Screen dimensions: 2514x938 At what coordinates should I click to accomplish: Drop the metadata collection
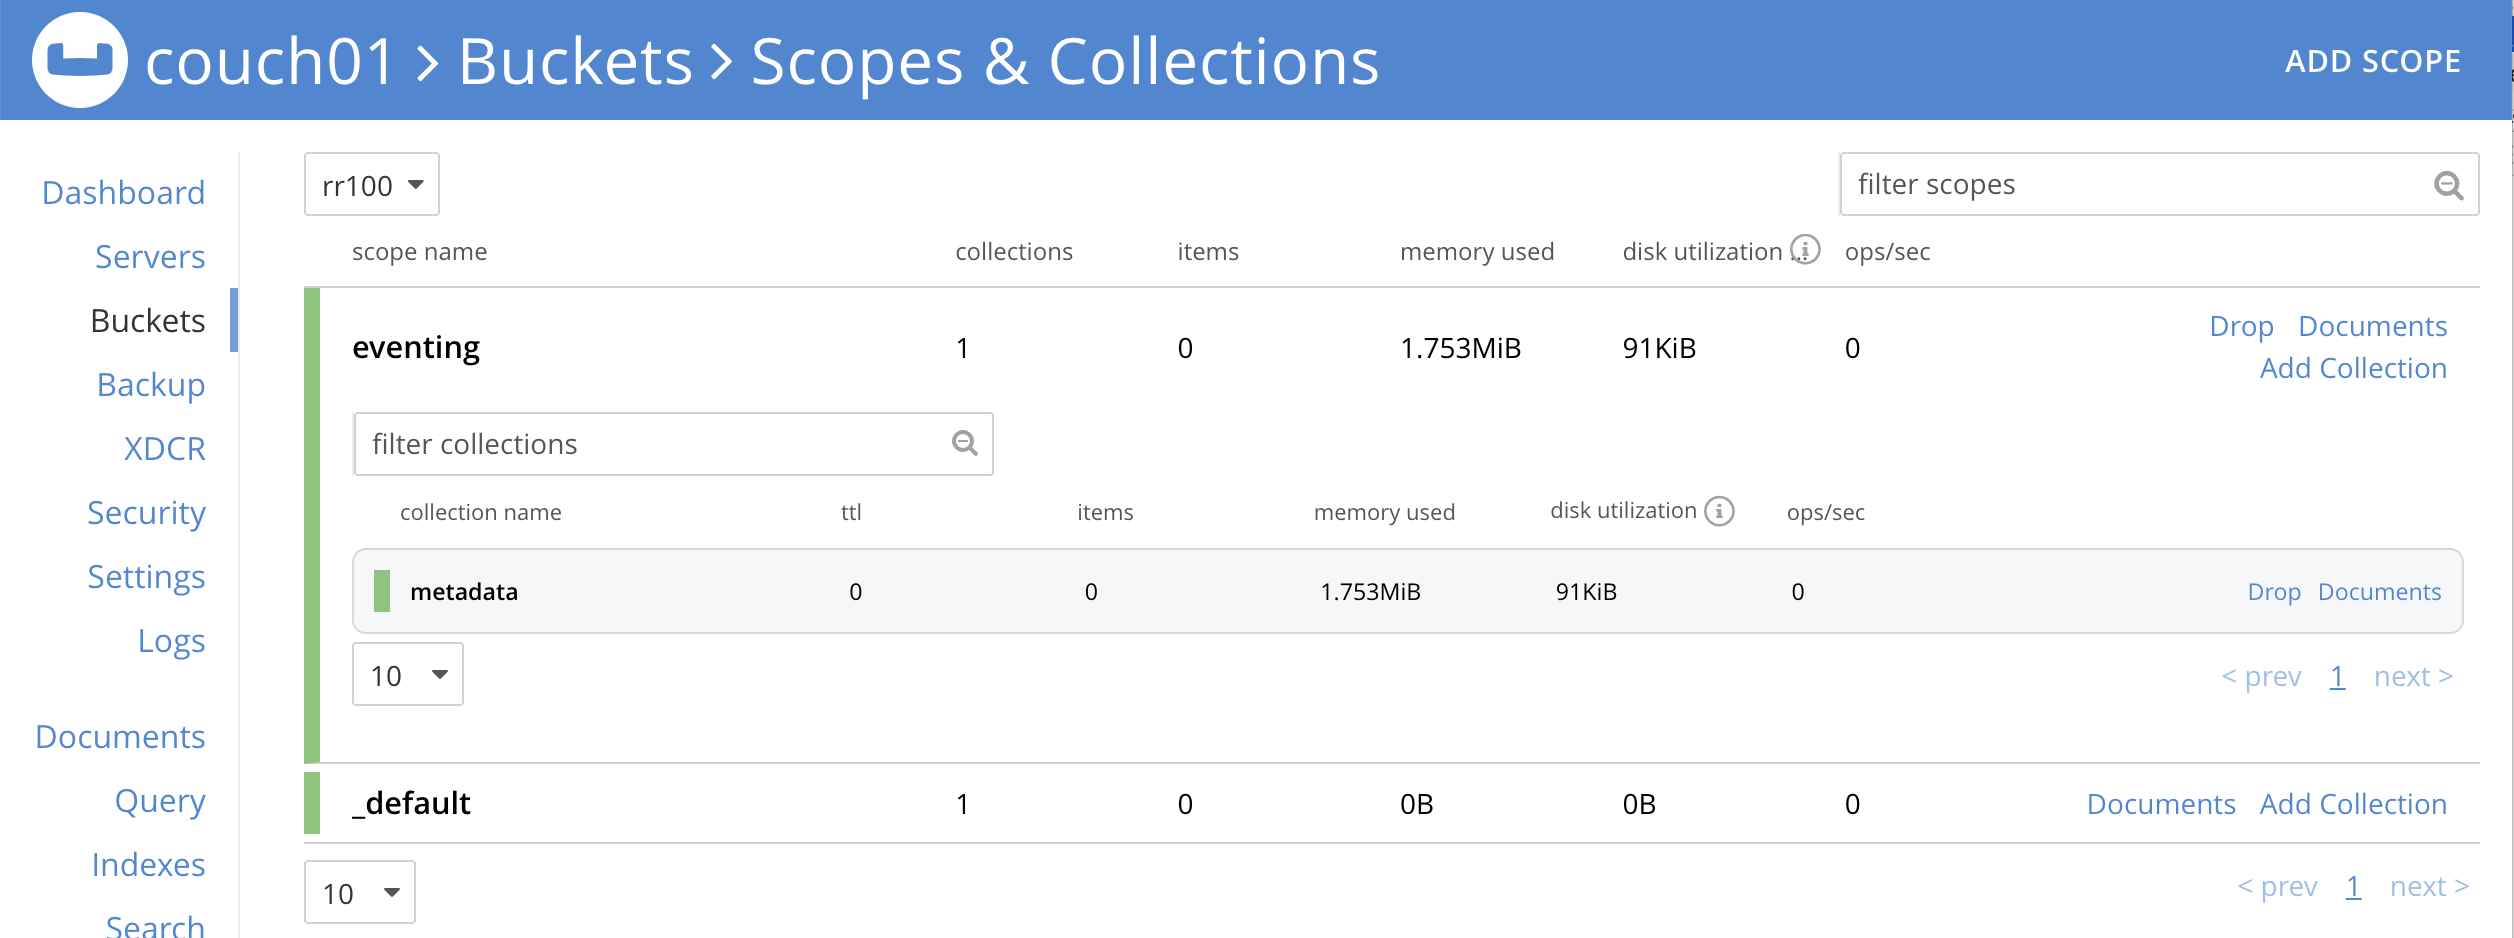click(x=2273, y=592)
